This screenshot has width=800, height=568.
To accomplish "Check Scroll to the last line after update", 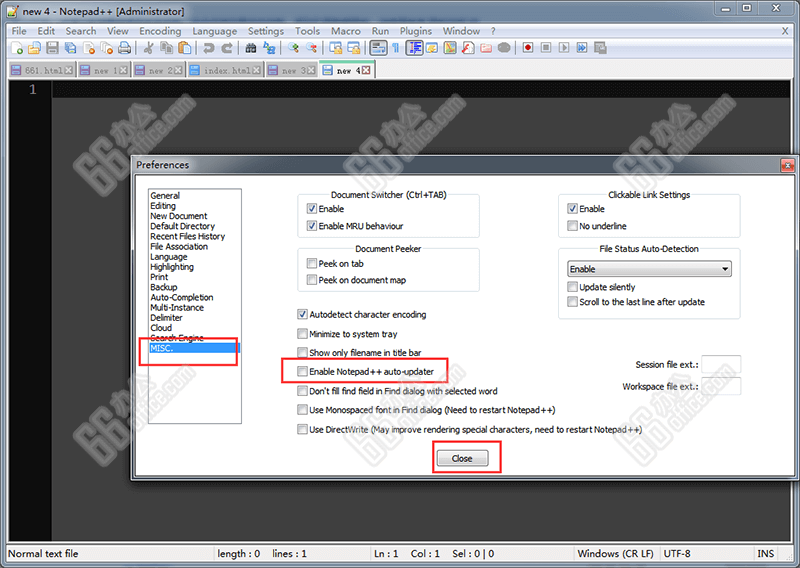I will pos(572,302).
